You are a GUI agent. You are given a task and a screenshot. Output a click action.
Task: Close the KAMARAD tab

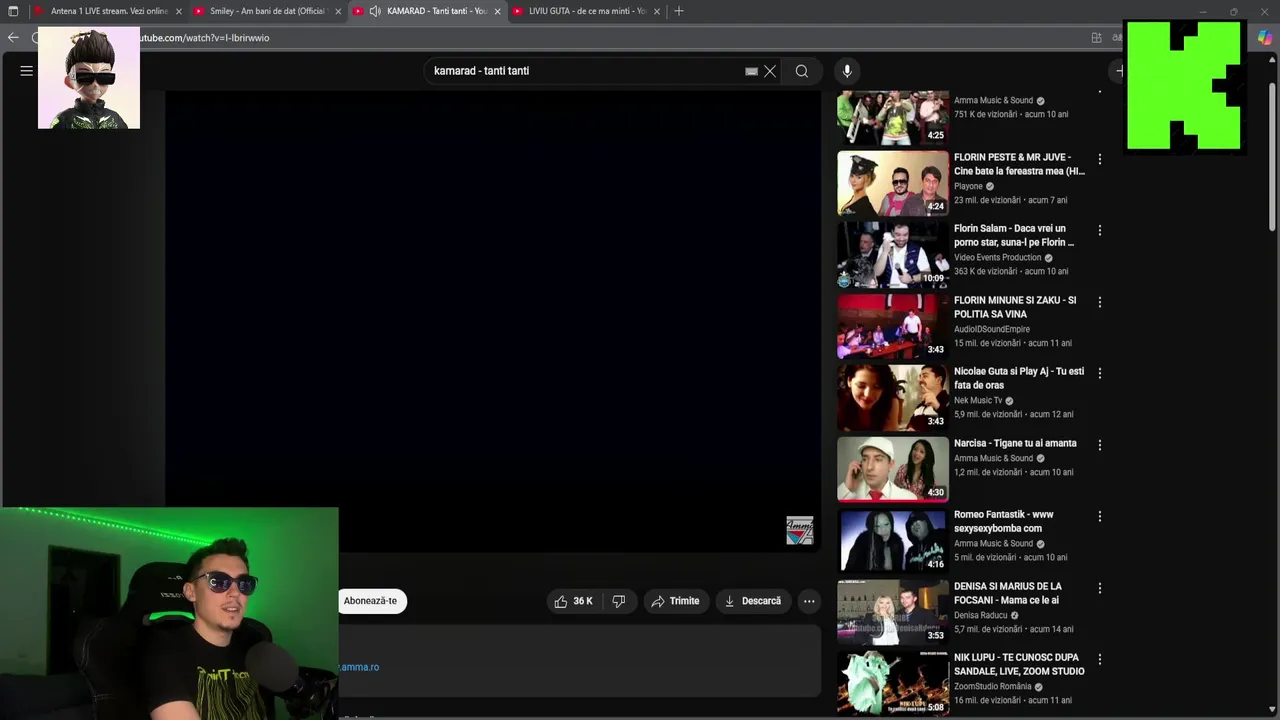point(497,11)
